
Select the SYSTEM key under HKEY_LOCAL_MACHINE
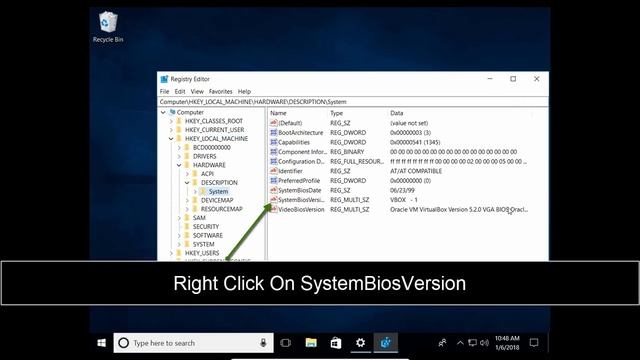click(x=203, y=244)
